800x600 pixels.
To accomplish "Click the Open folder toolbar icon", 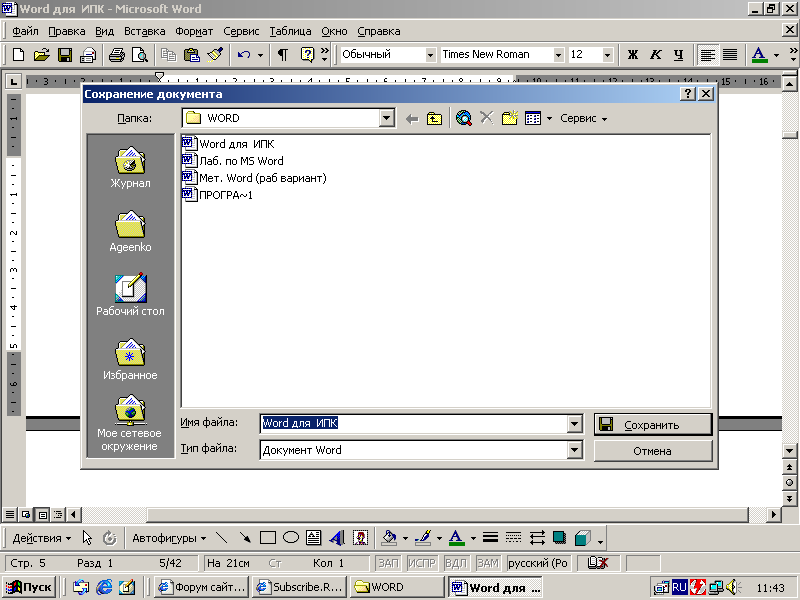I will coord(41,55).
